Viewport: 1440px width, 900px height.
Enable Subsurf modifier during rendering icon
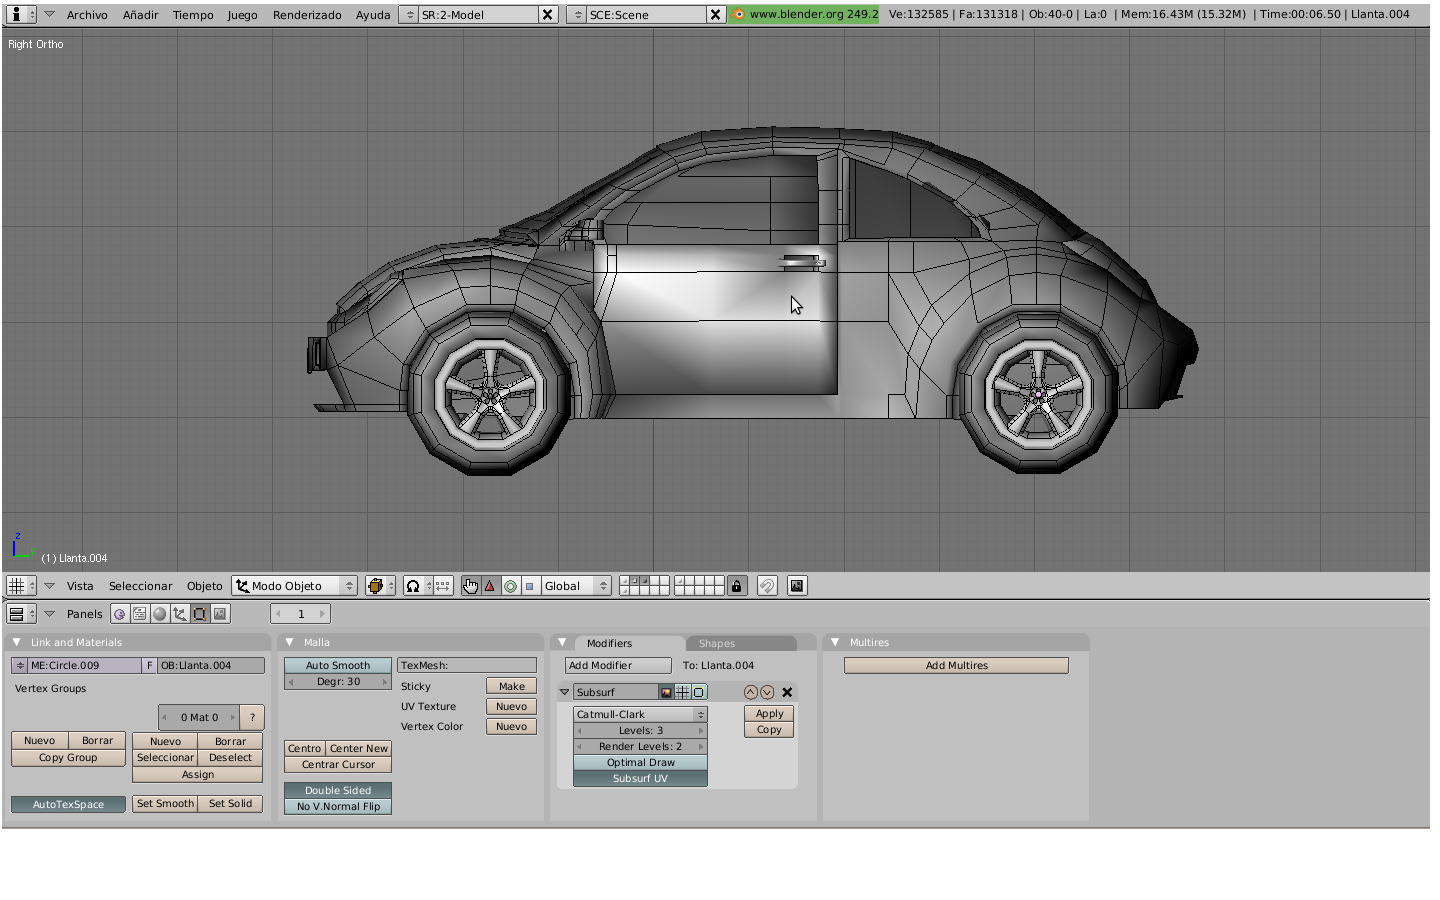tap(666, 692)
